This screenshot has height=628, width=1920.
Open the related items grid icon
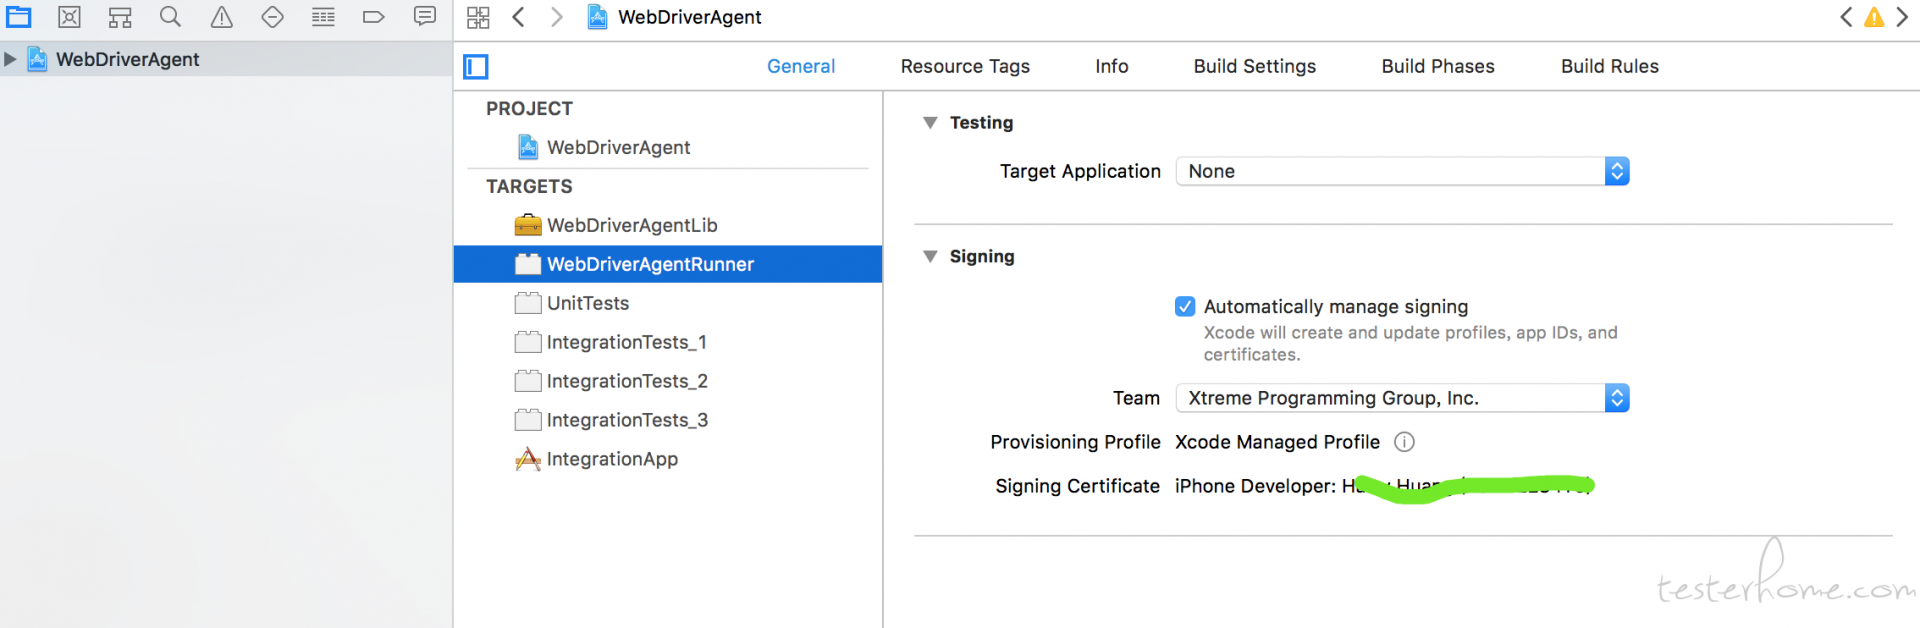478,17
